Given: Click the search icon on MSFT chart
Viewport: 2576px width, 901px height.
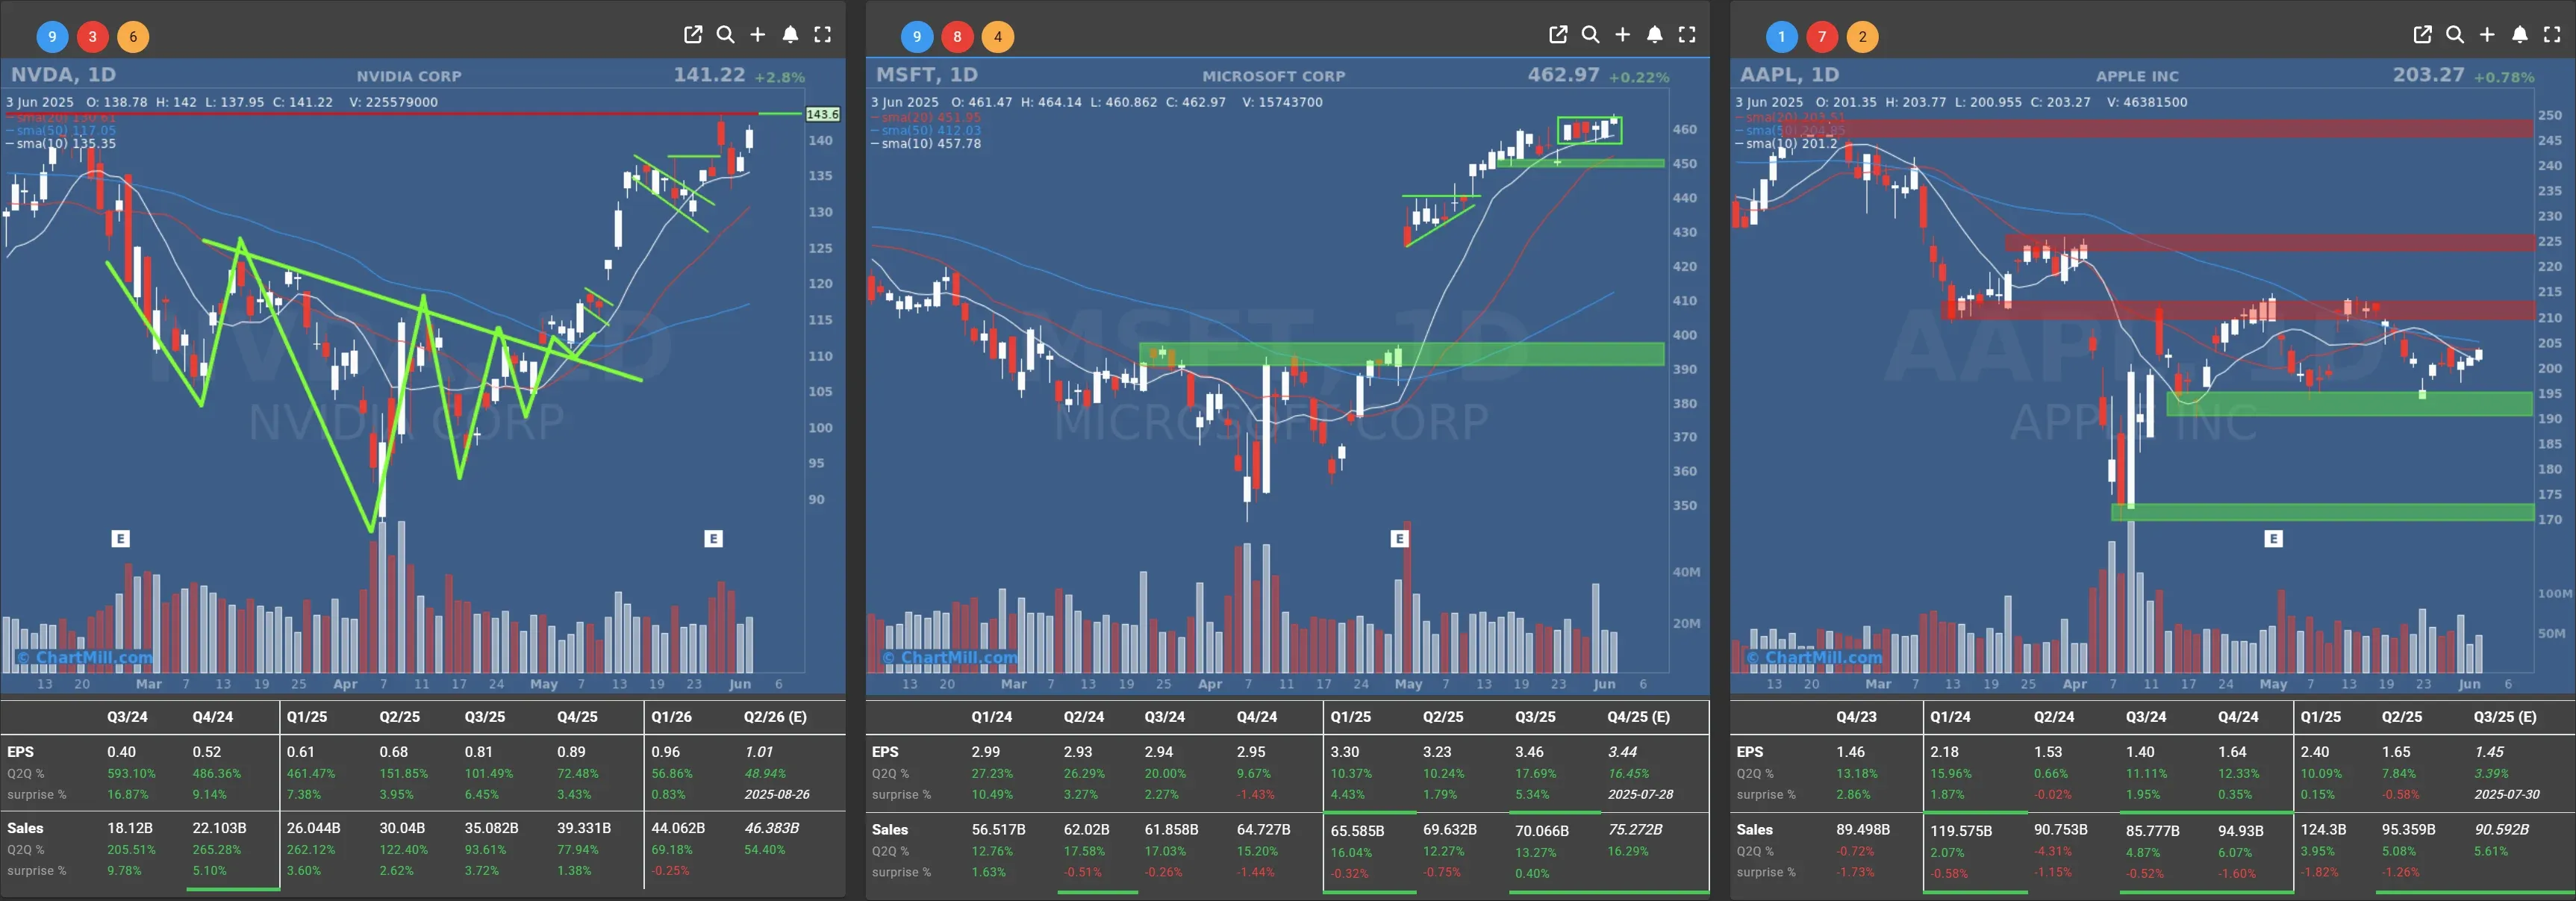Looking at the screenshot, I should tap(1590, 35).
